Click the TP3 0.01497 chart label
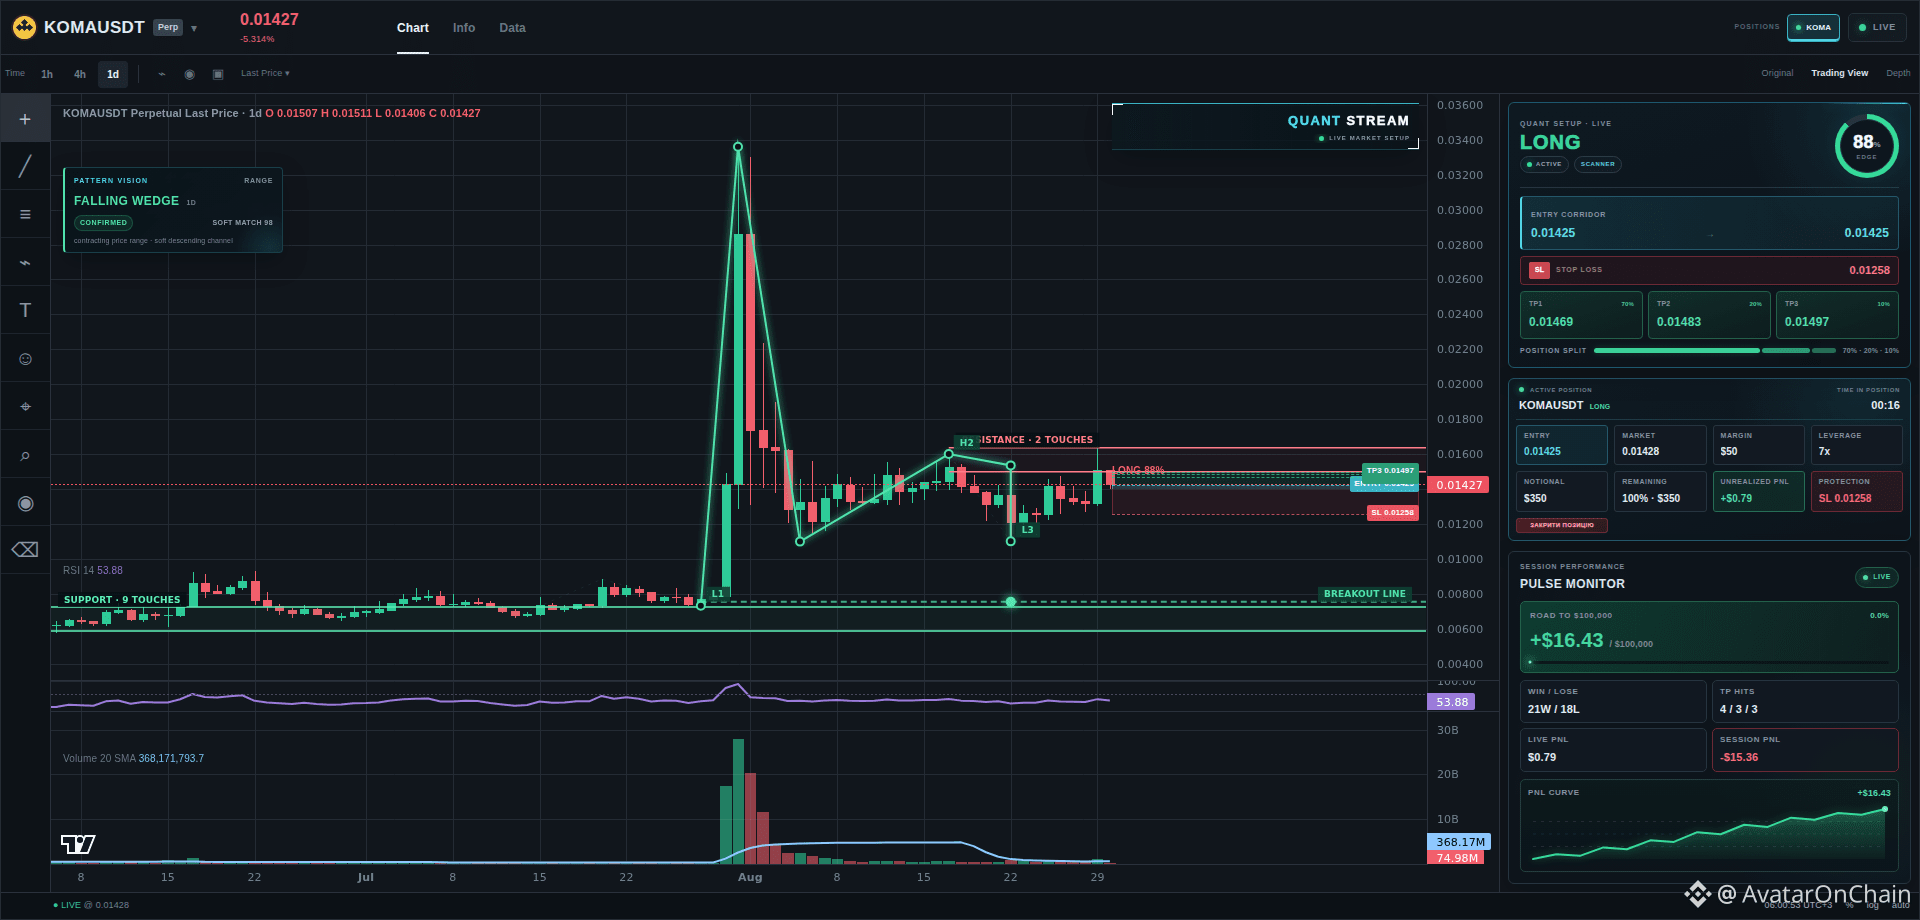The width and height of the screenshot is (1920, 920). [1390, 470]
